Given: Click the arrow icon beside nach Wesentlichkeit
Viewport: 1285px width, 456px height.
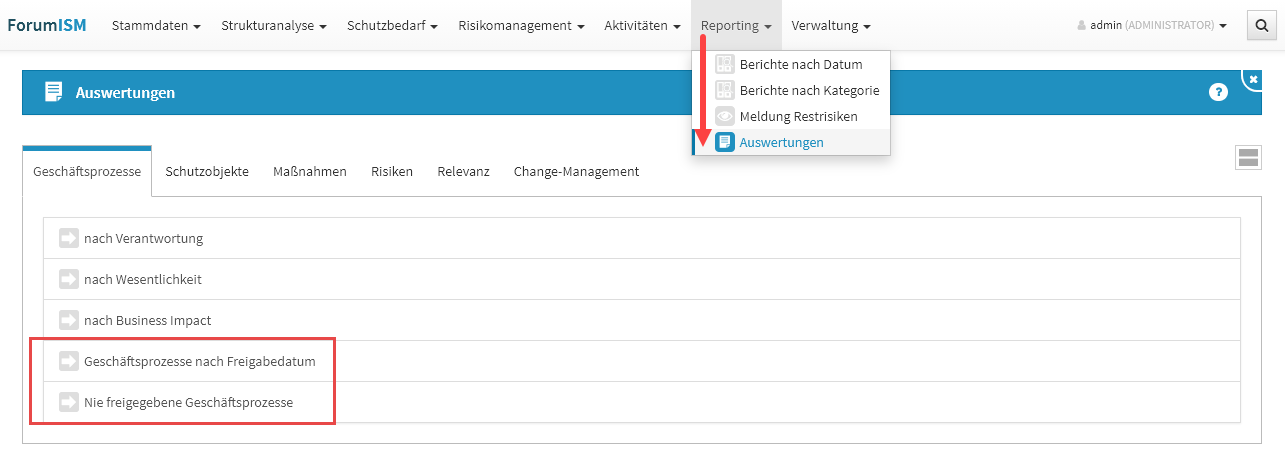Looking at the screenshot, I should click(69, 279).
